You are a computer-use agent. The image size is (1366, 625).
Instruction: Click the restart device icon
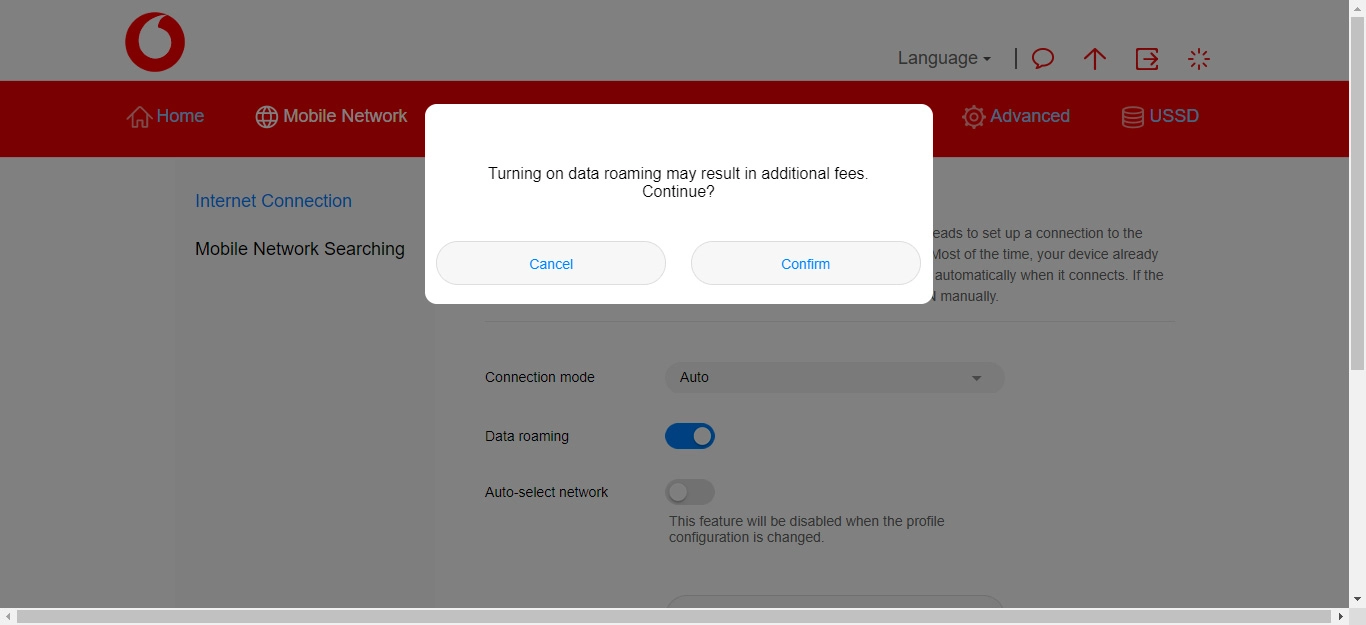(x=1198, y=58)
